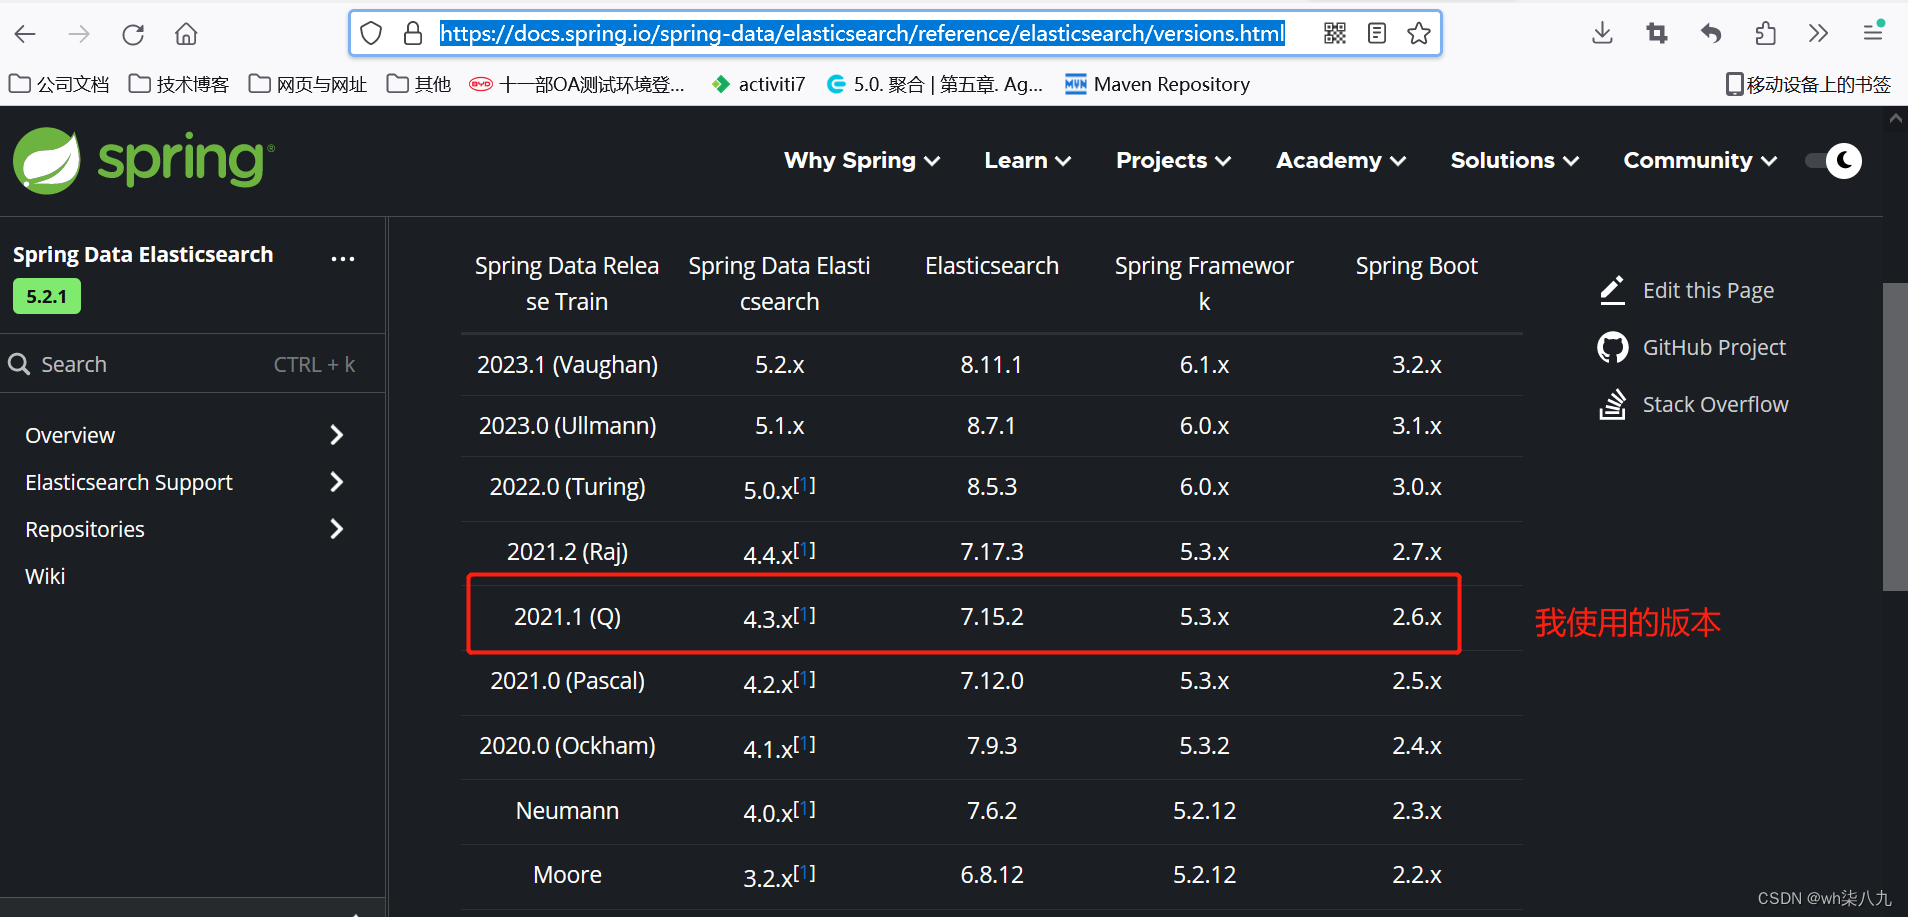Expand the Learn dropdown menu
Image resolution: width=1908 pixels, height=917 pixels.
click(x=1028, y=160)
